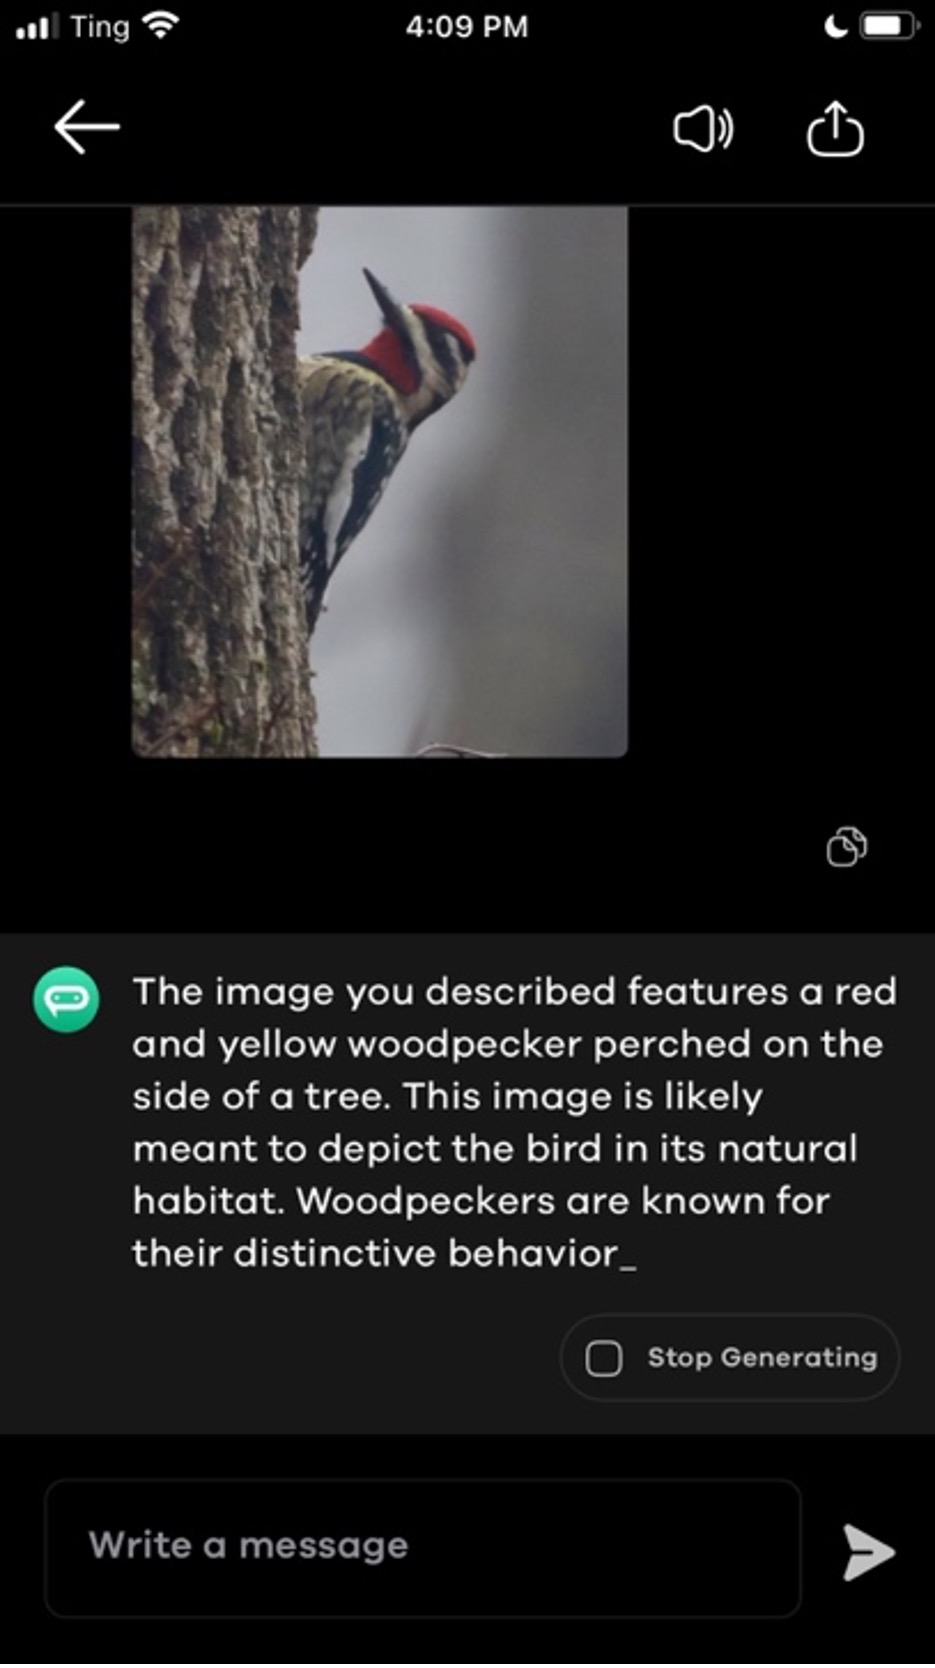Tap the battery indicator icon

point(888,26)
